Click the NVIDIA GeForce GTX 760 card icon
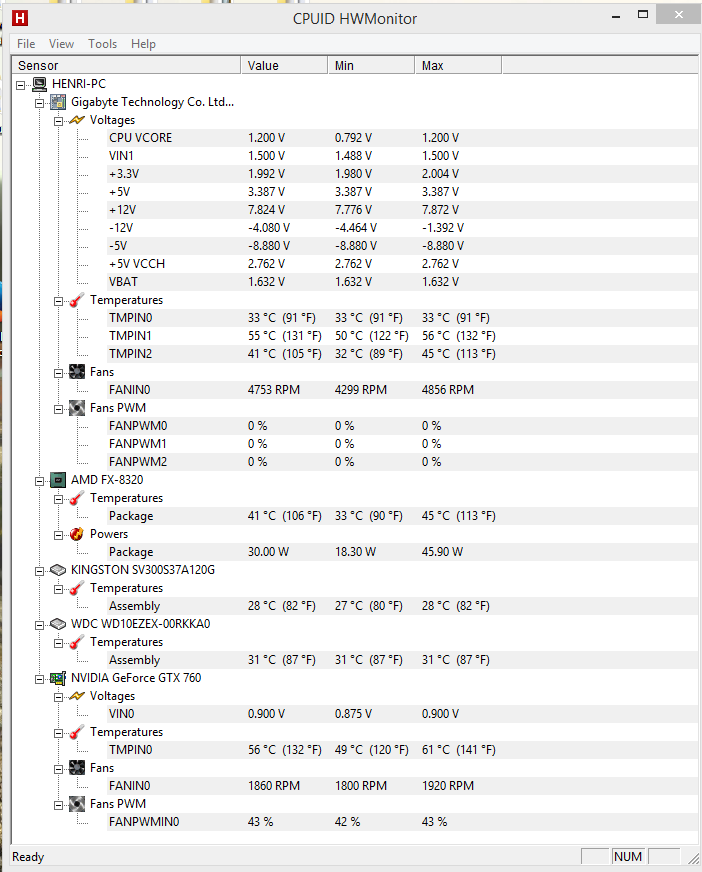Screen dimensions: 702x872 [58, 678]
